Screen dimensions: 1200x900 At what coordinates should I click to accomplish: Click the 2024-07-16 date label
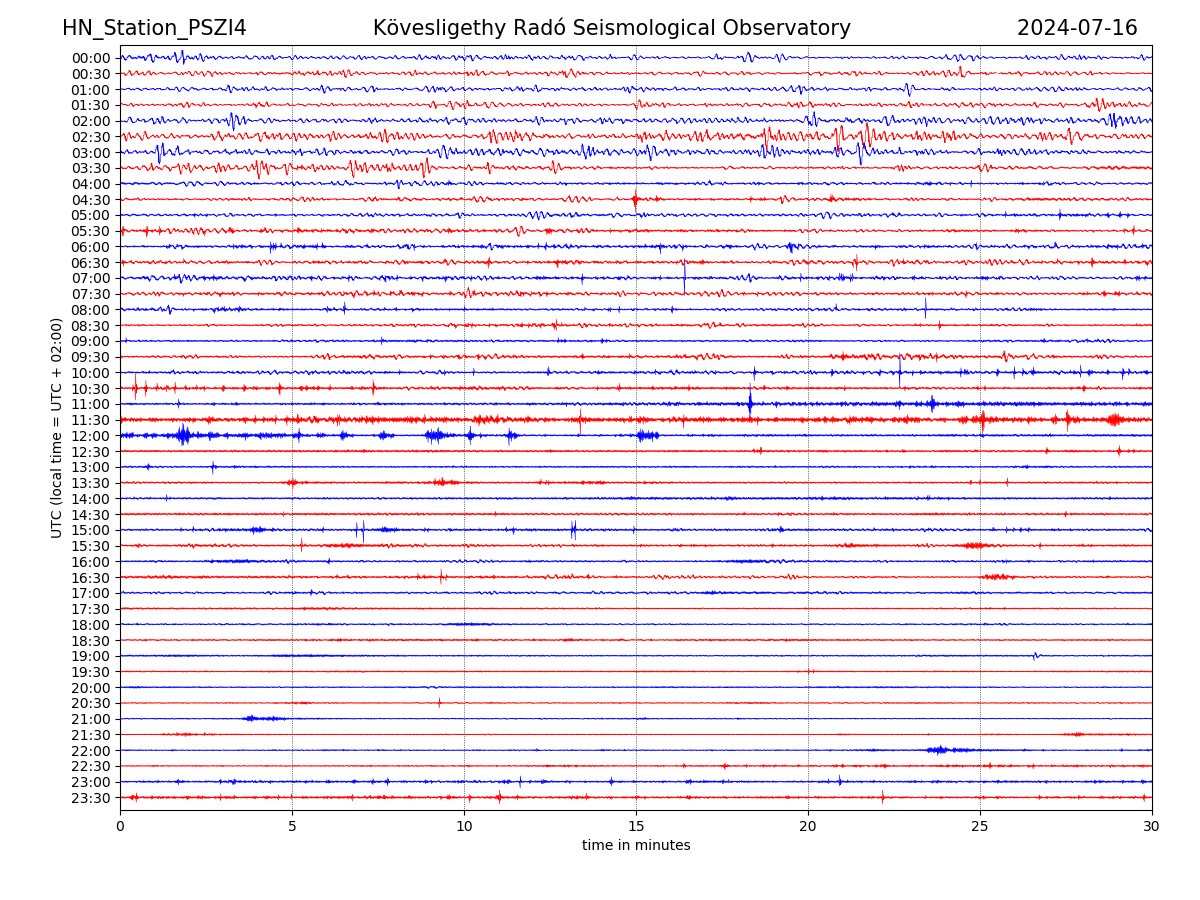(1077, 28)
